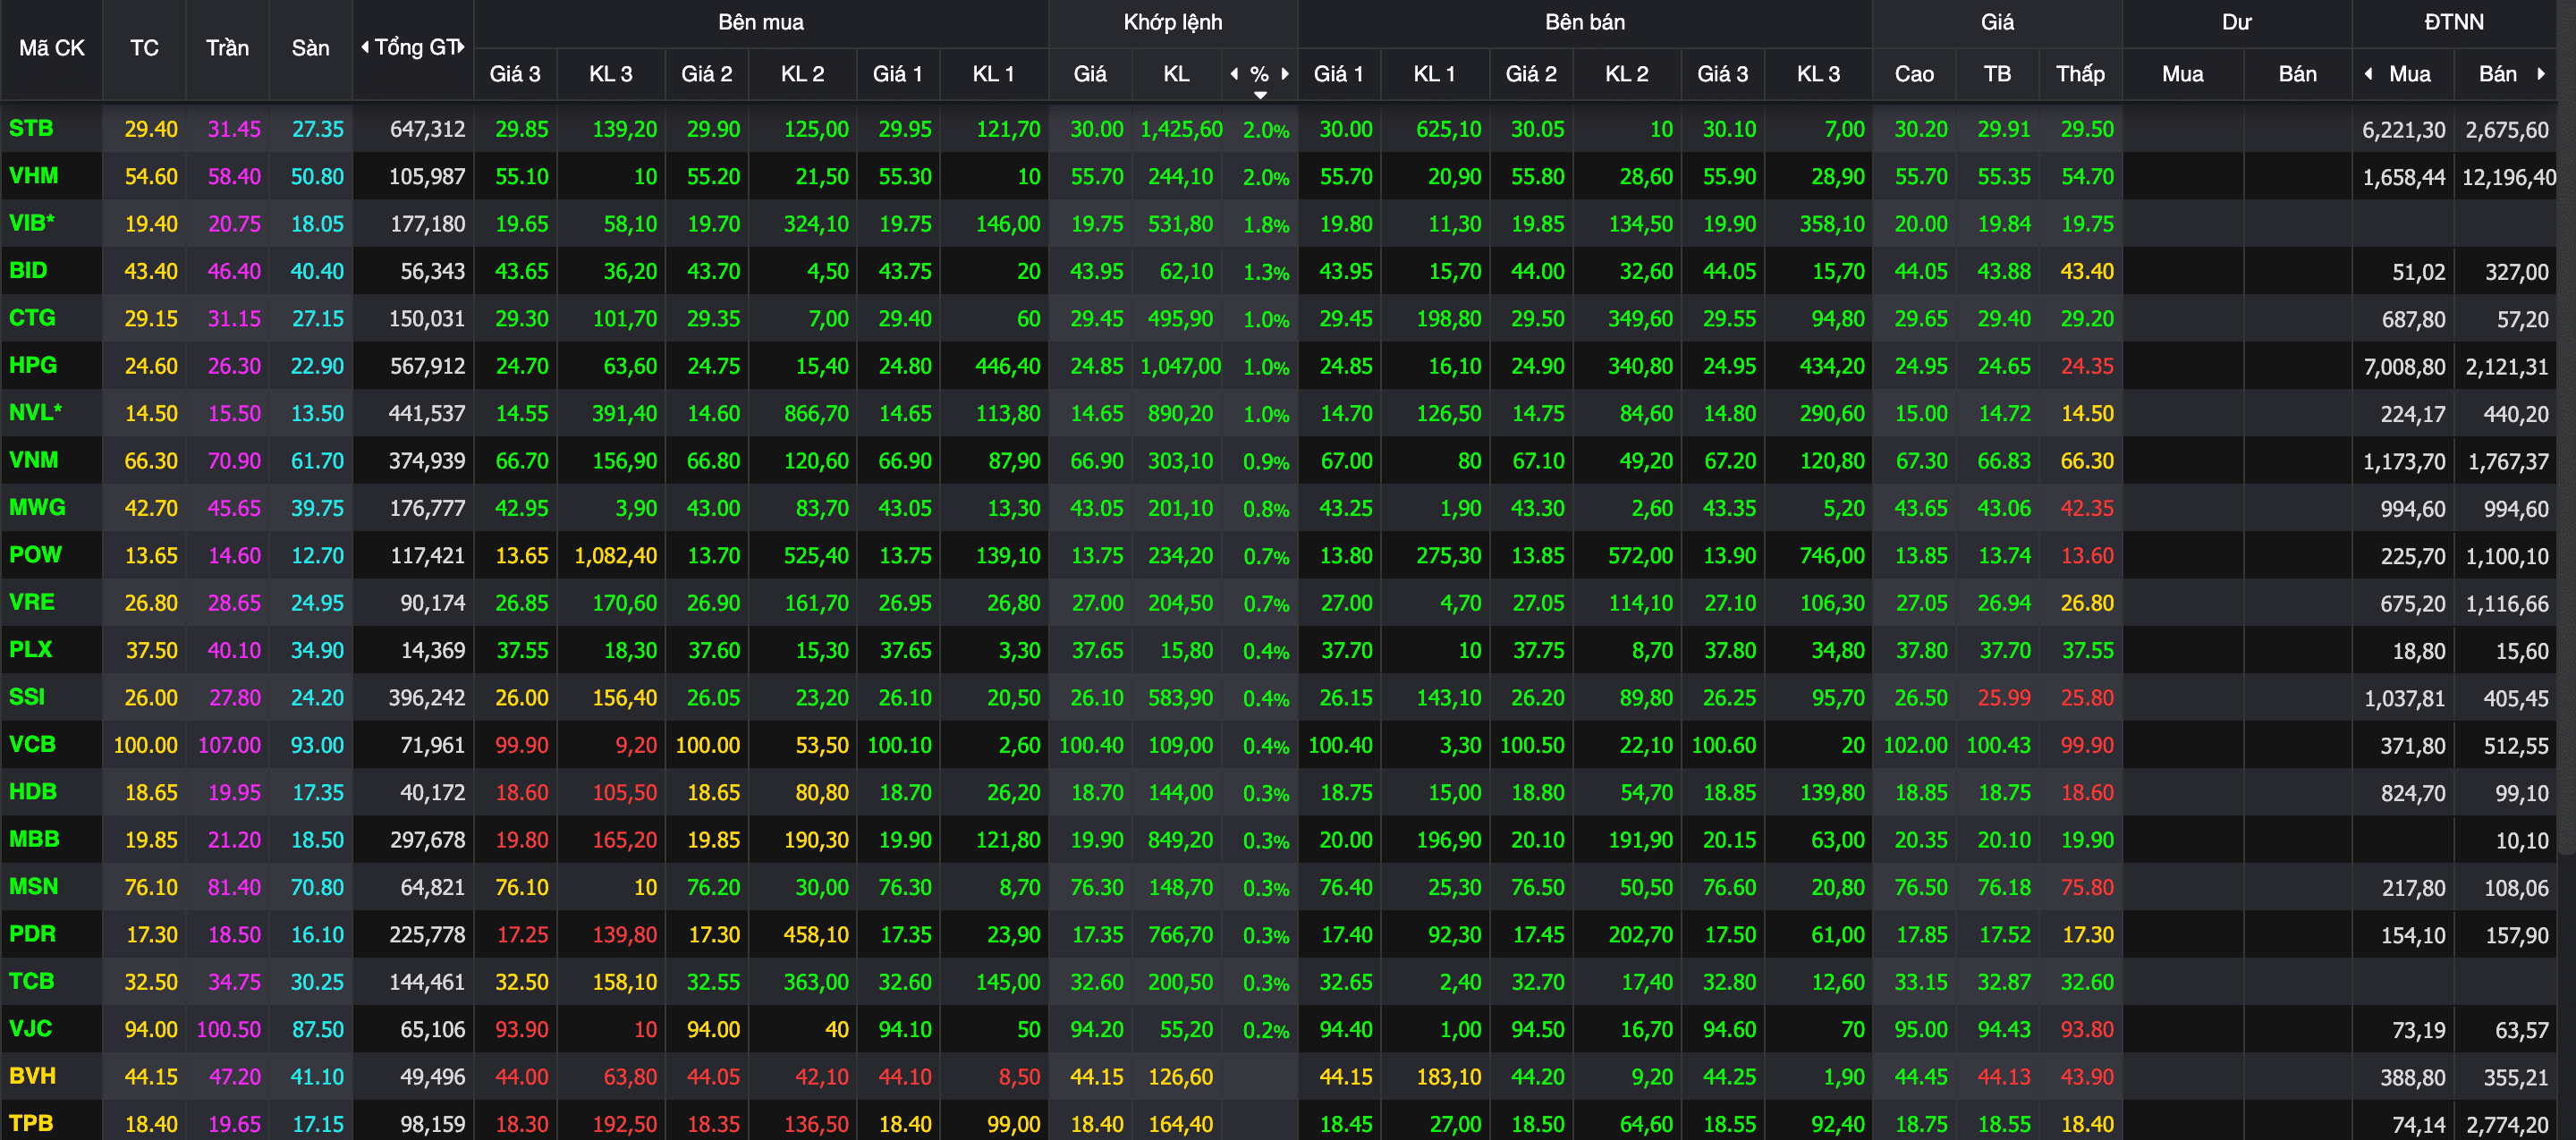Open the TCB stock symbol
The width and height of the screenshot is (2576, 1140).
(x=32, y=980)
